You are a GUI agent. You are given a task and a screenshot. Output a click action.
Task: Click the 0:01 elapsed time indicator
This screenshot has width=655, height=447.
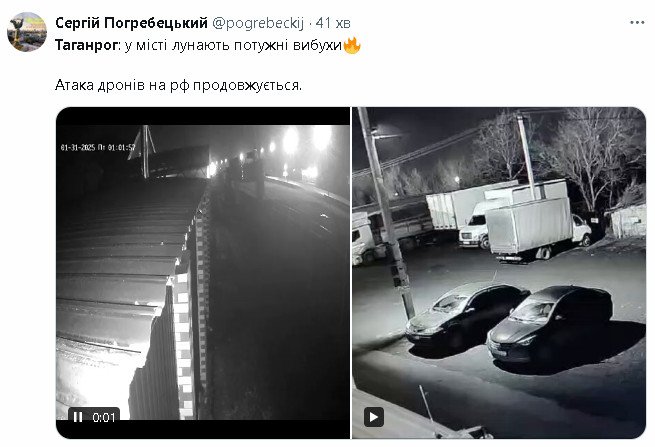pyautogui.click(x=104, y=417)
